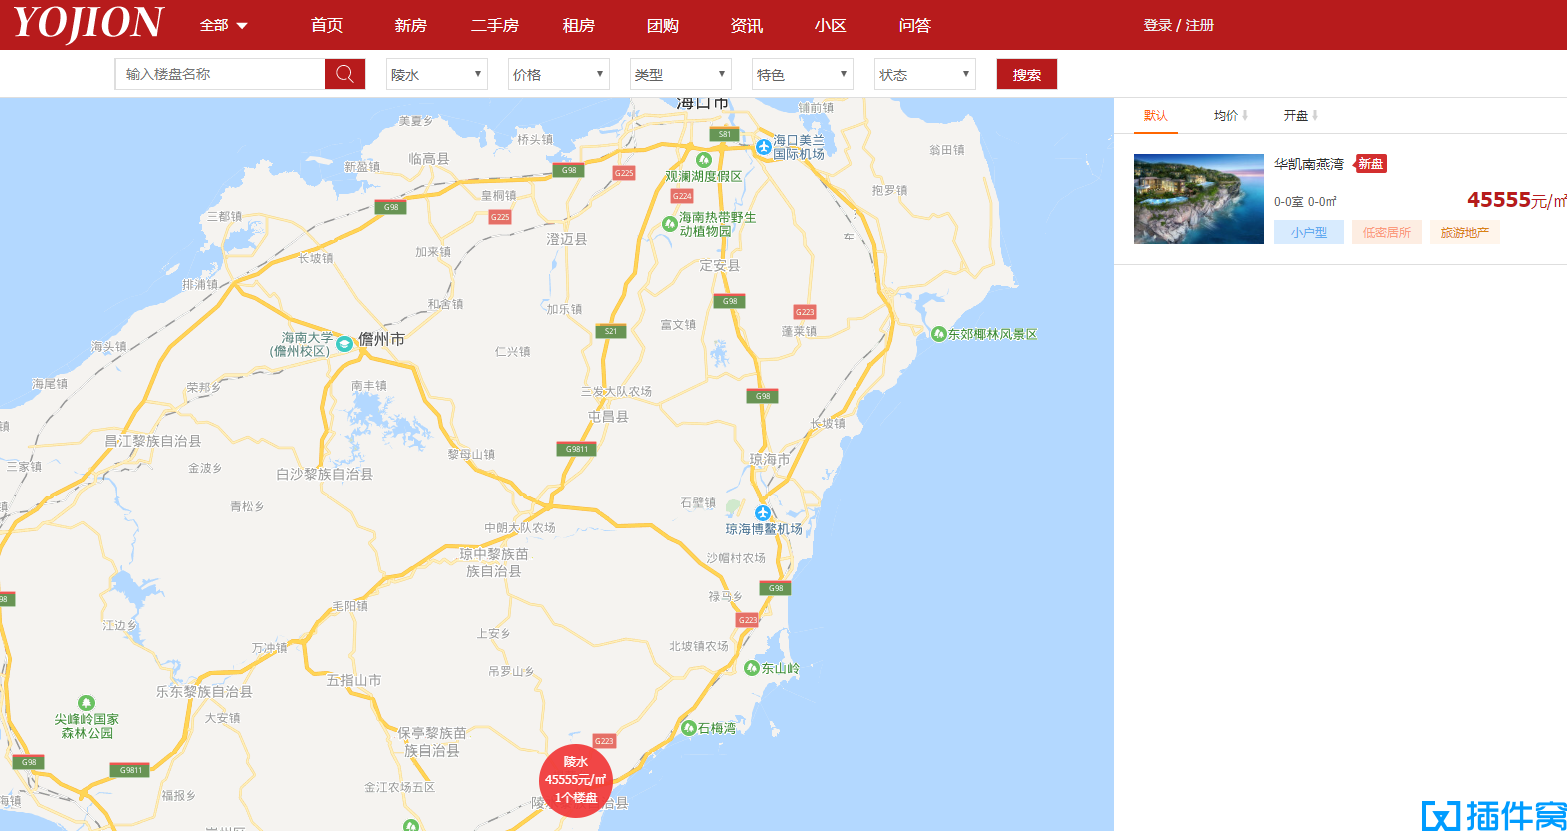Open the 租房 menu item
The width and height of the screenshot is (1567, 831).
pyautogui.click(x=579, y=25)
